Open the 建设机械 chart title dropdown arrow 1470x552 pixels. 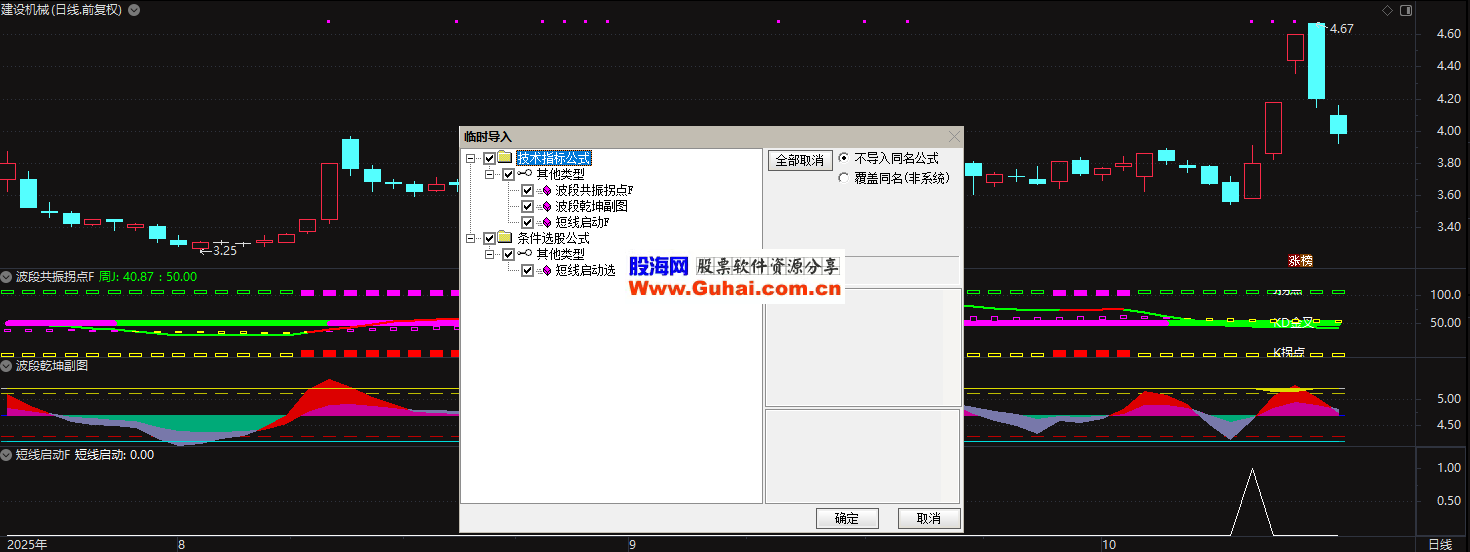pyautogui.click(x=135, y=10)
